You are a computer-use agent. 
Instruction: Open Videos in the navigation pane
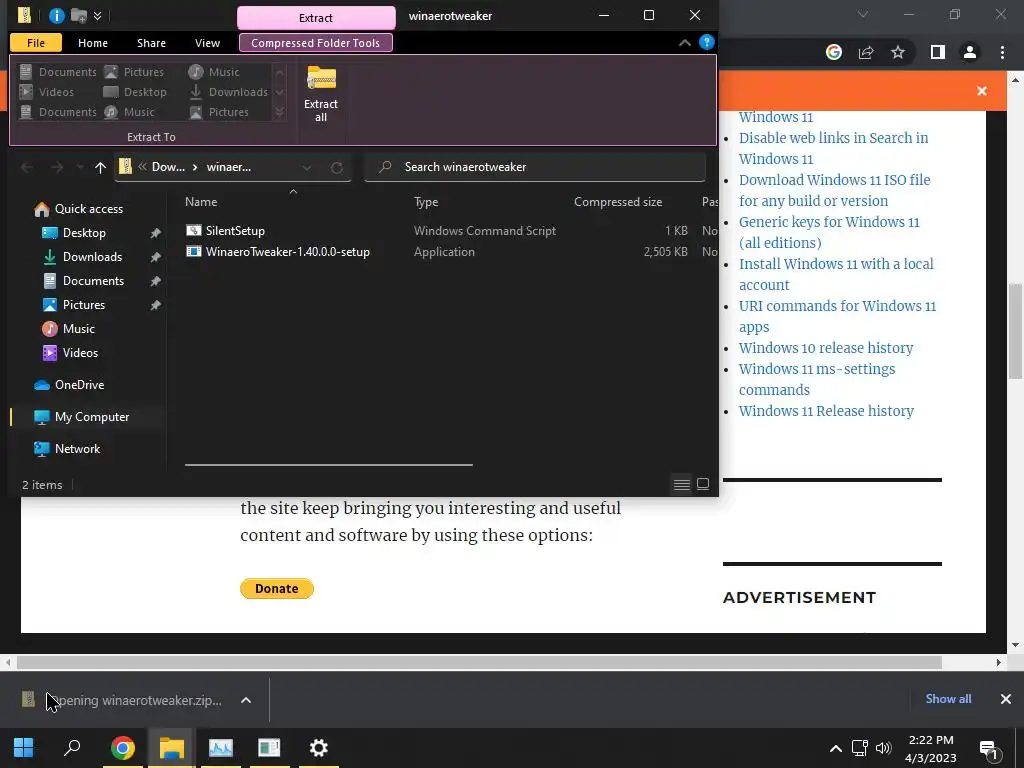(80, 353)
